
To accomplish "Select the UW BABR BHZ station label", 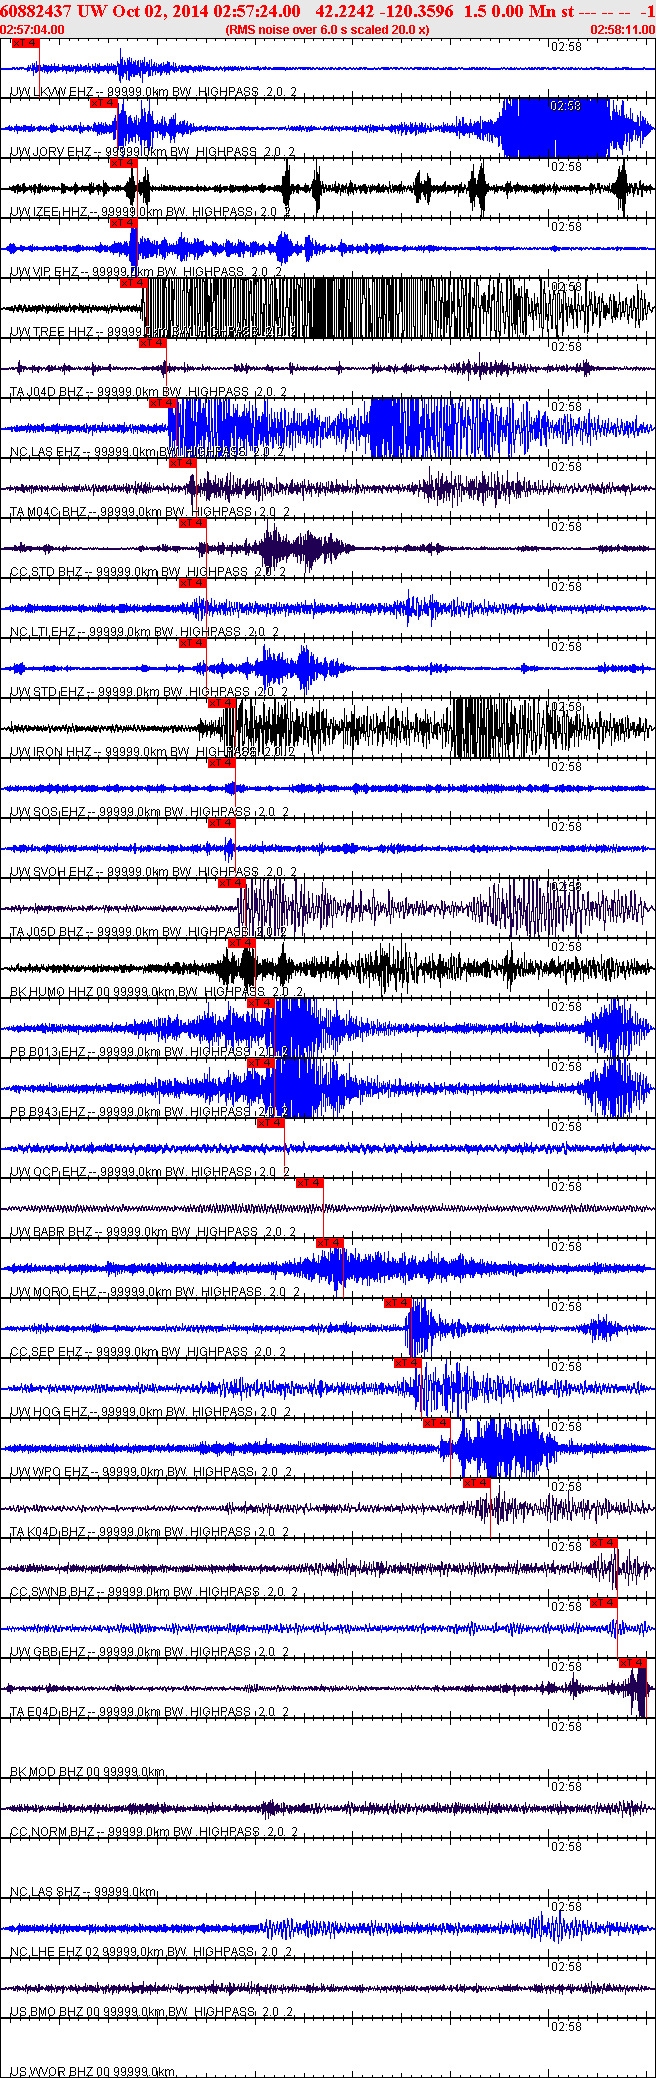I will click(x=153, y=1232).
